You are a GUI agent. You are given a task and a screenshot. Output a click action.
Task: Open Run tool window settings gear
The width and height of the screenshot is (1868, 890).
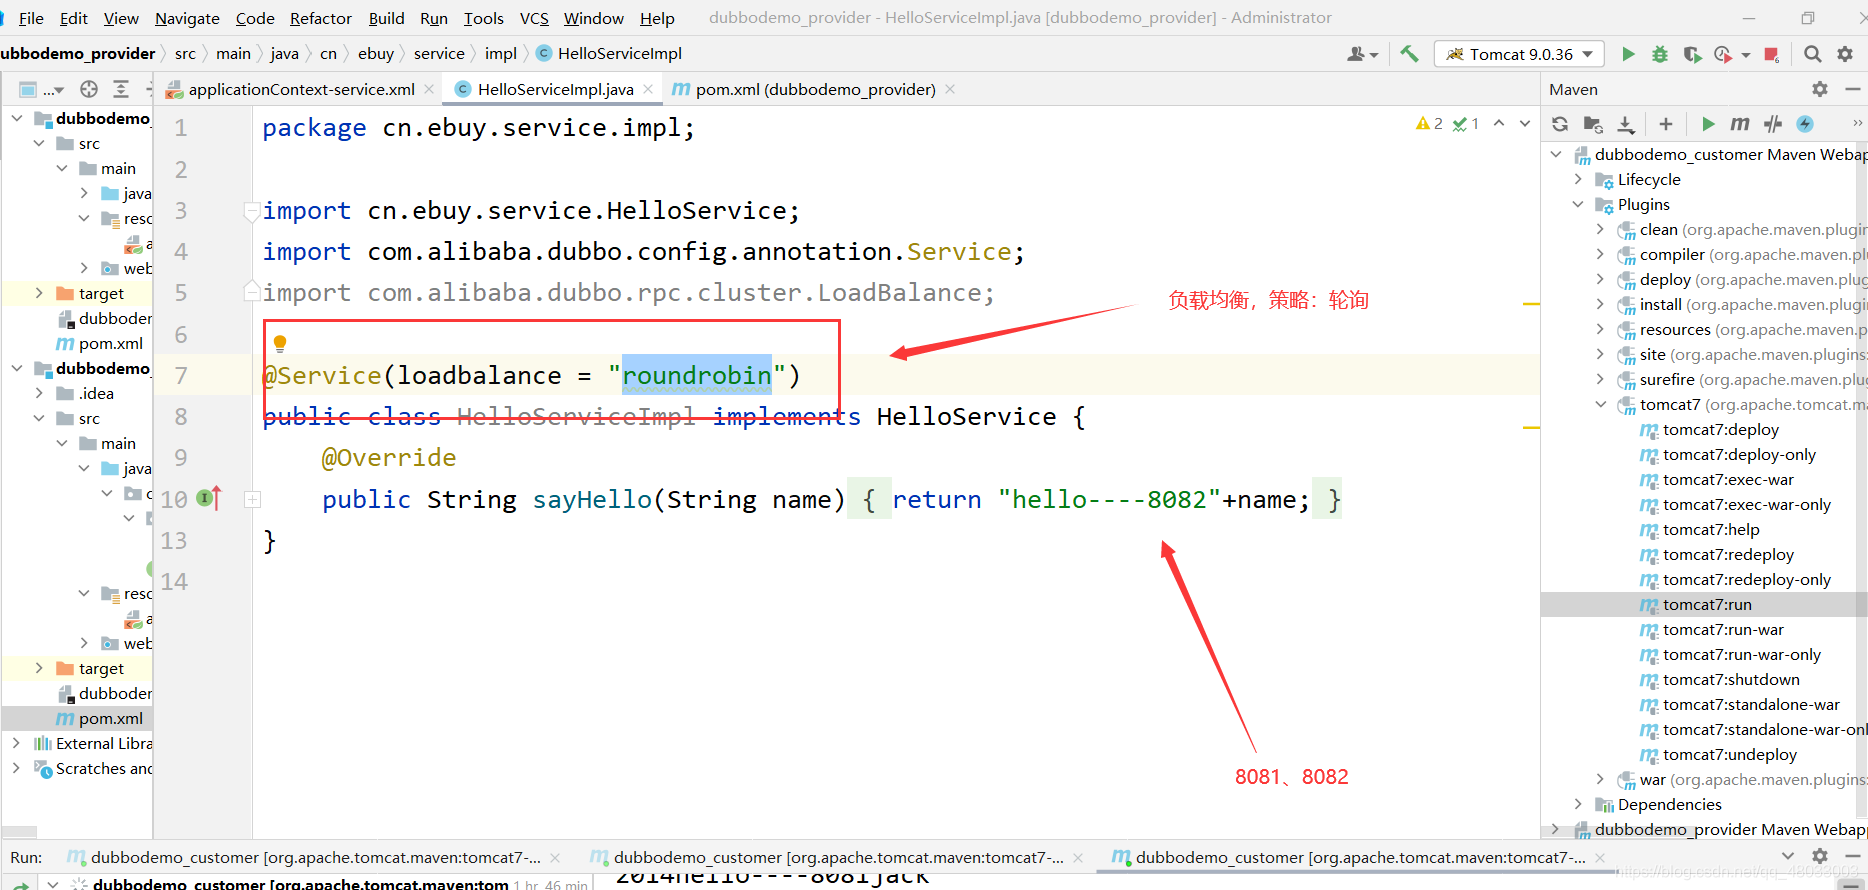(x=1820, y=856)
